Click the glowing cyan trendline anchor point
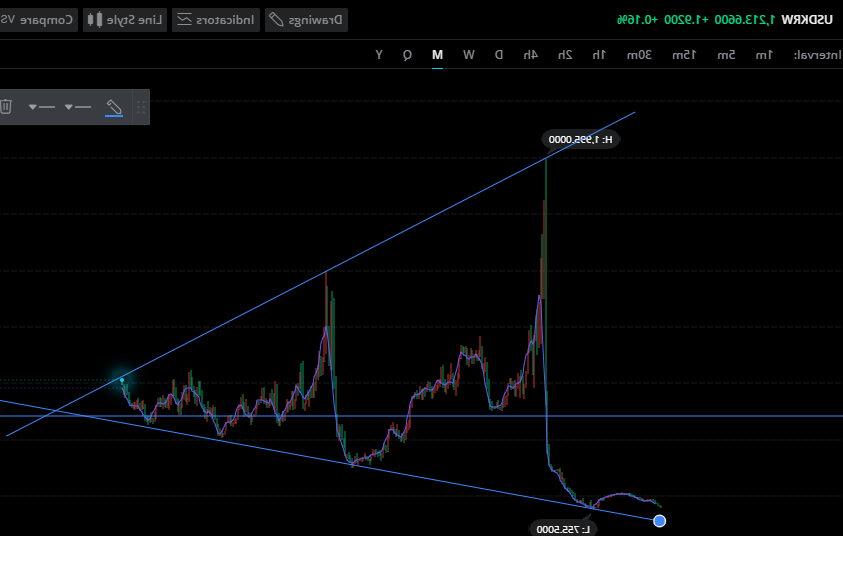Viewport: 843px width, 575px height. 122,379
